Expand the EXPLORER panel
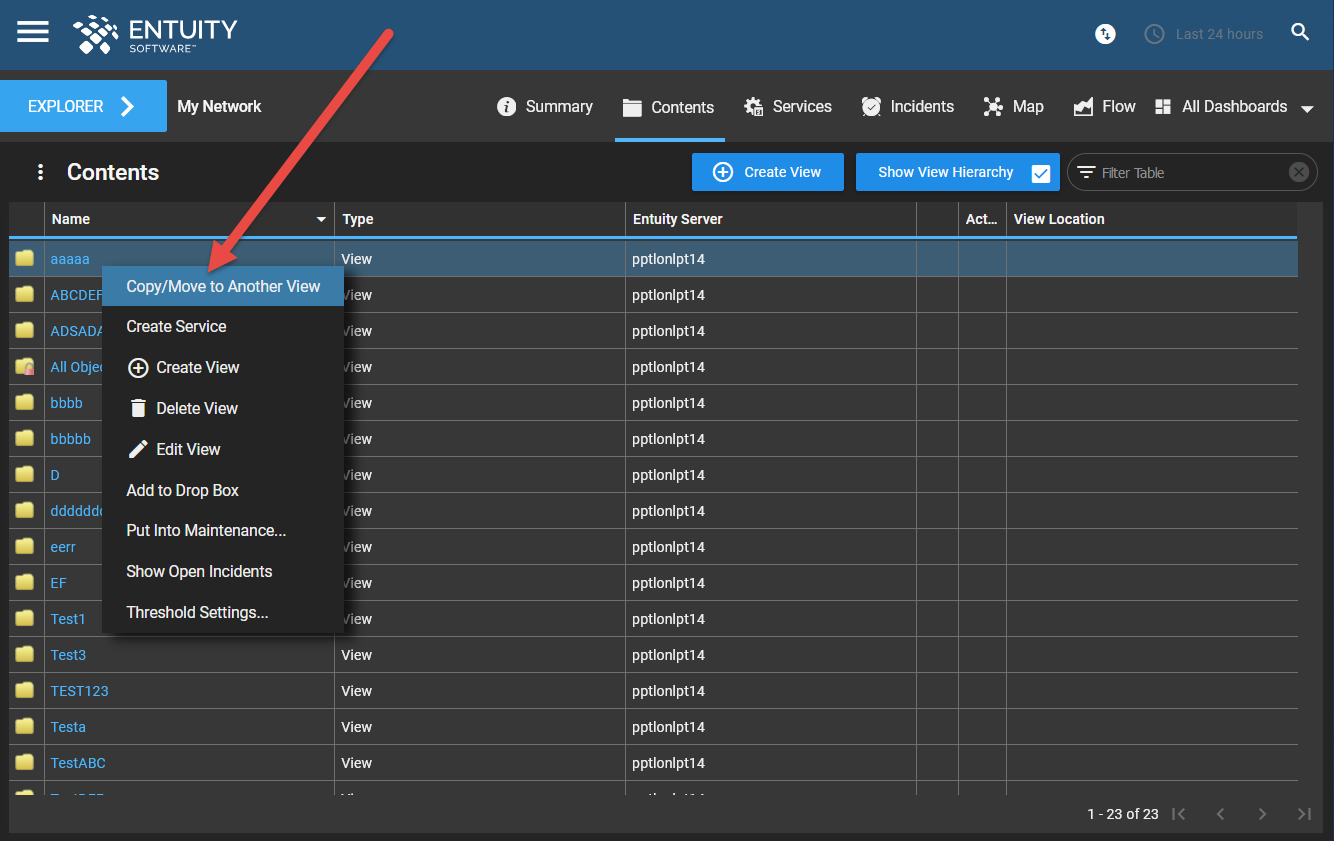This screenshot has width=1334, height=841. (83, 106)
